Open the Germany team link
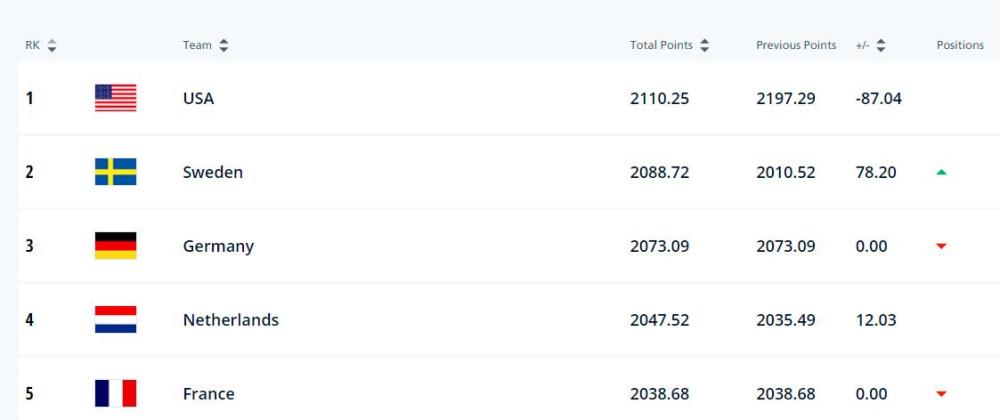Image resolution: width=1000 pixels, height=420 pixels. point(218,246)
